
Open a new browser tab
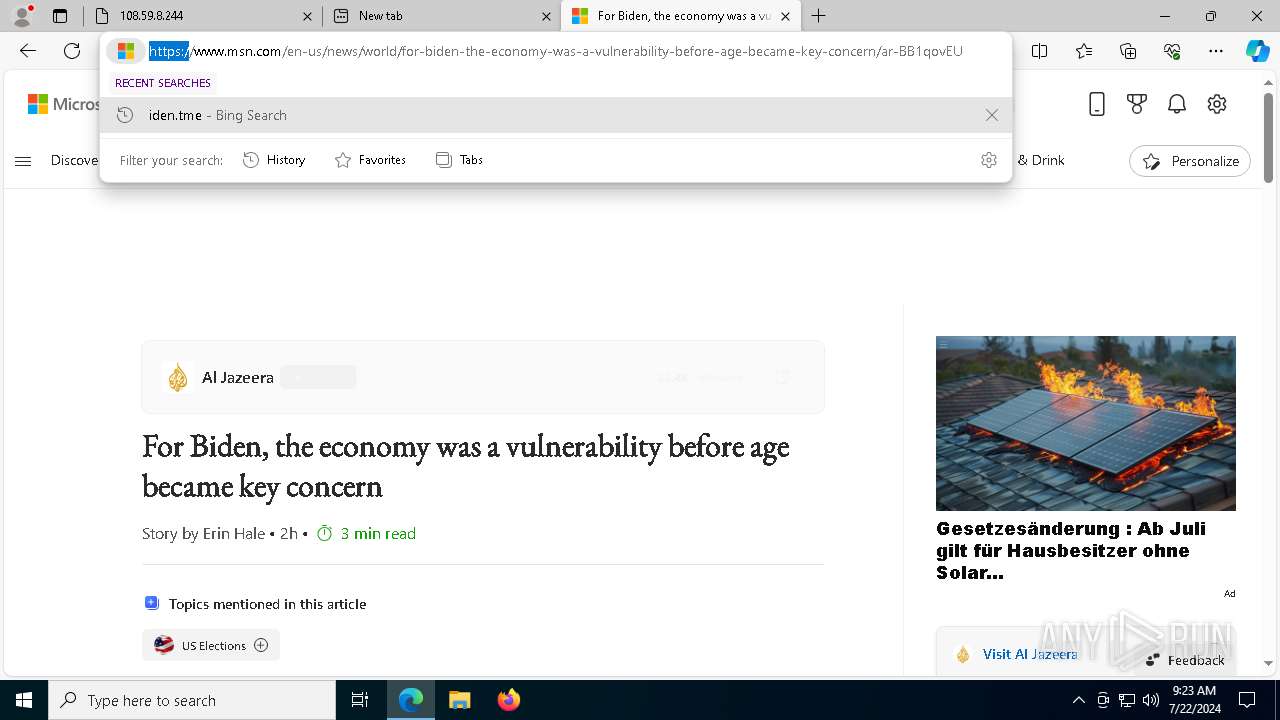click(x=819, y=16)
